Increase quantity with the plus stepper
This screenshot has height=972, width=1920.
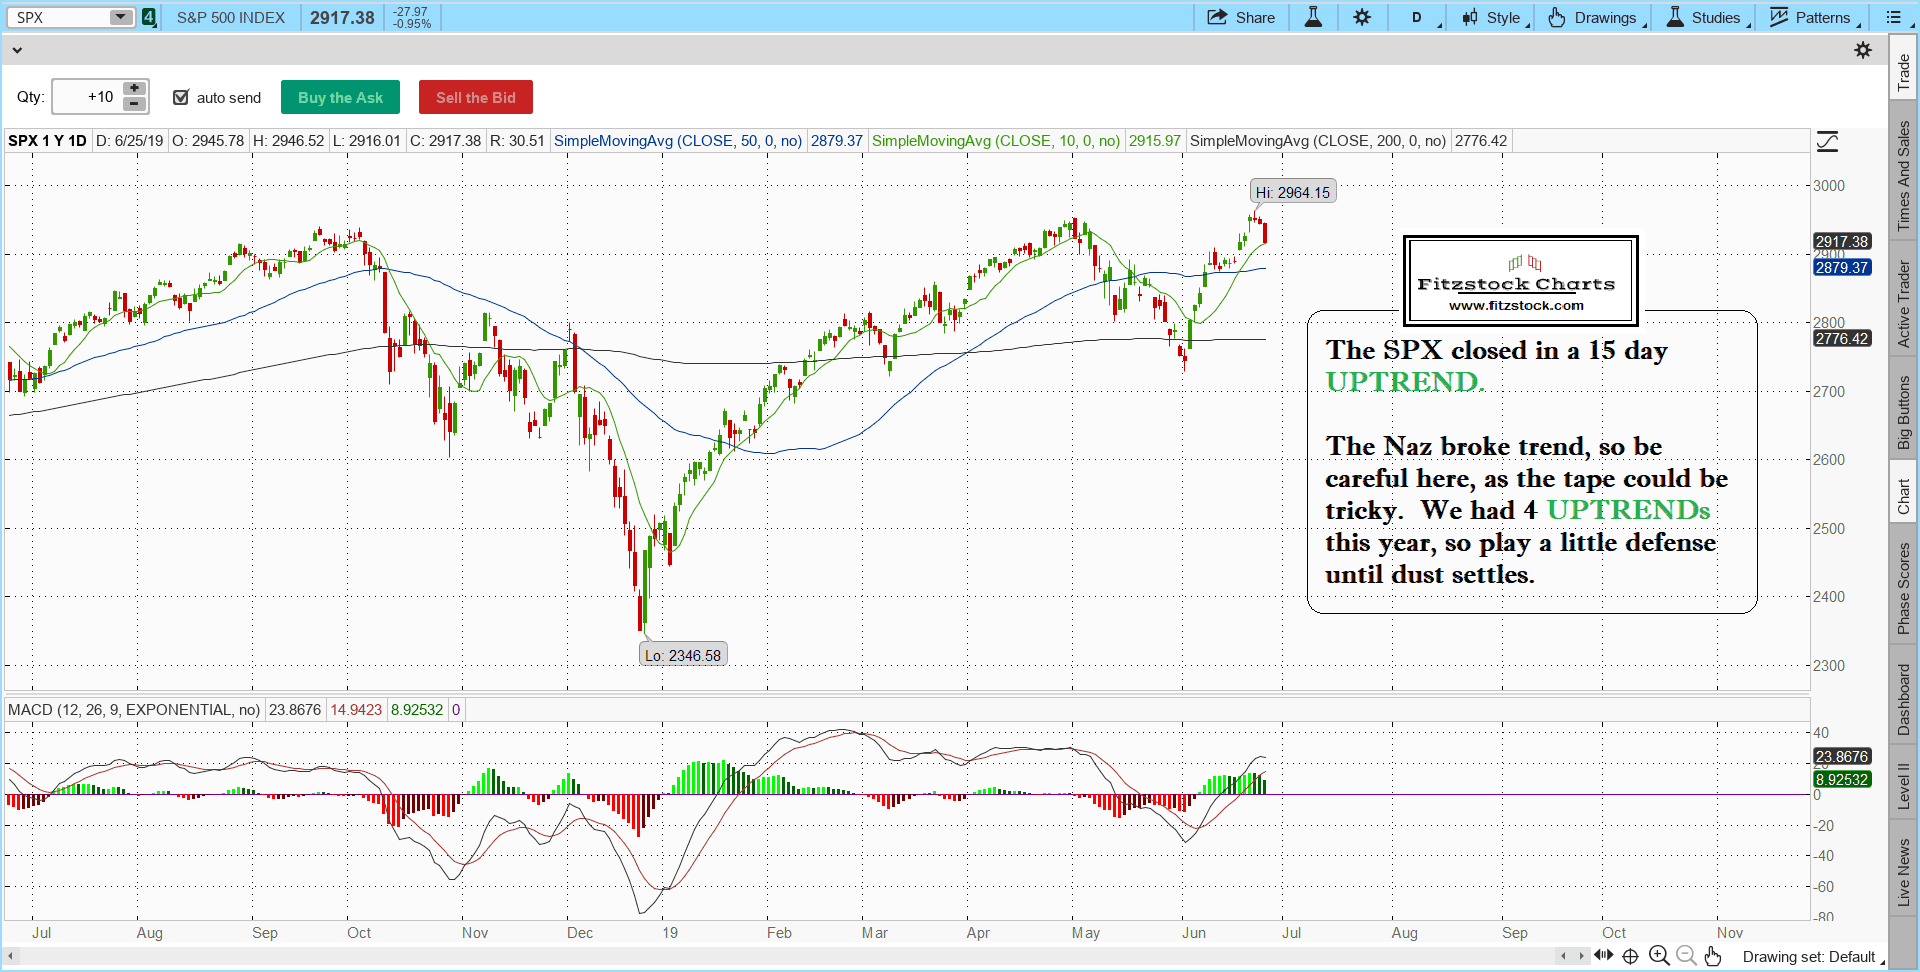tap(134, 88)
